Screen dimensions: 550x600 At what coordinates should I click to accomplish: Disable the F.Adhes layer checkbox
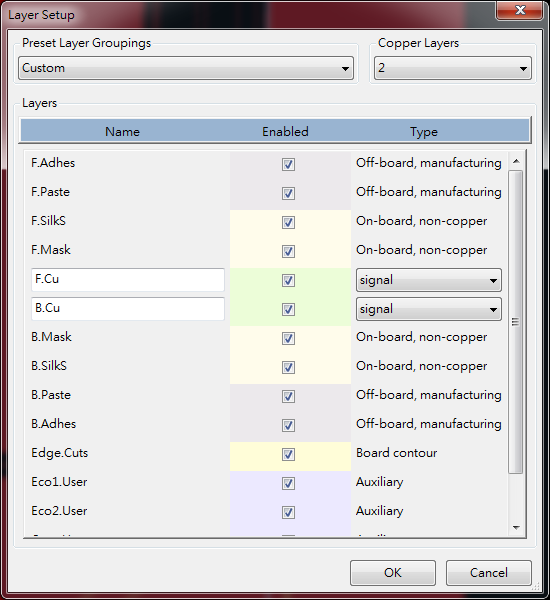point(288,164)
